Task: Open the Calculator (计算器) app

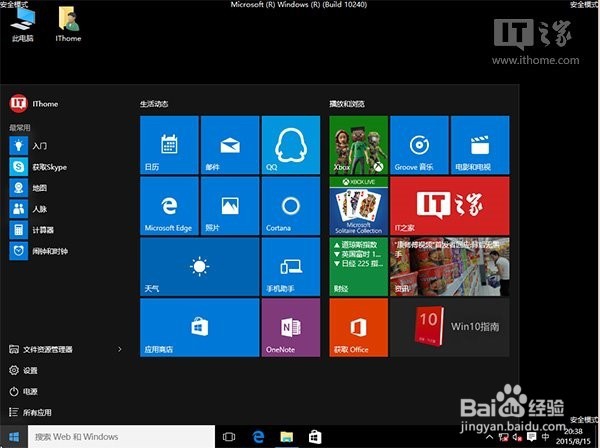Action: 32,230
